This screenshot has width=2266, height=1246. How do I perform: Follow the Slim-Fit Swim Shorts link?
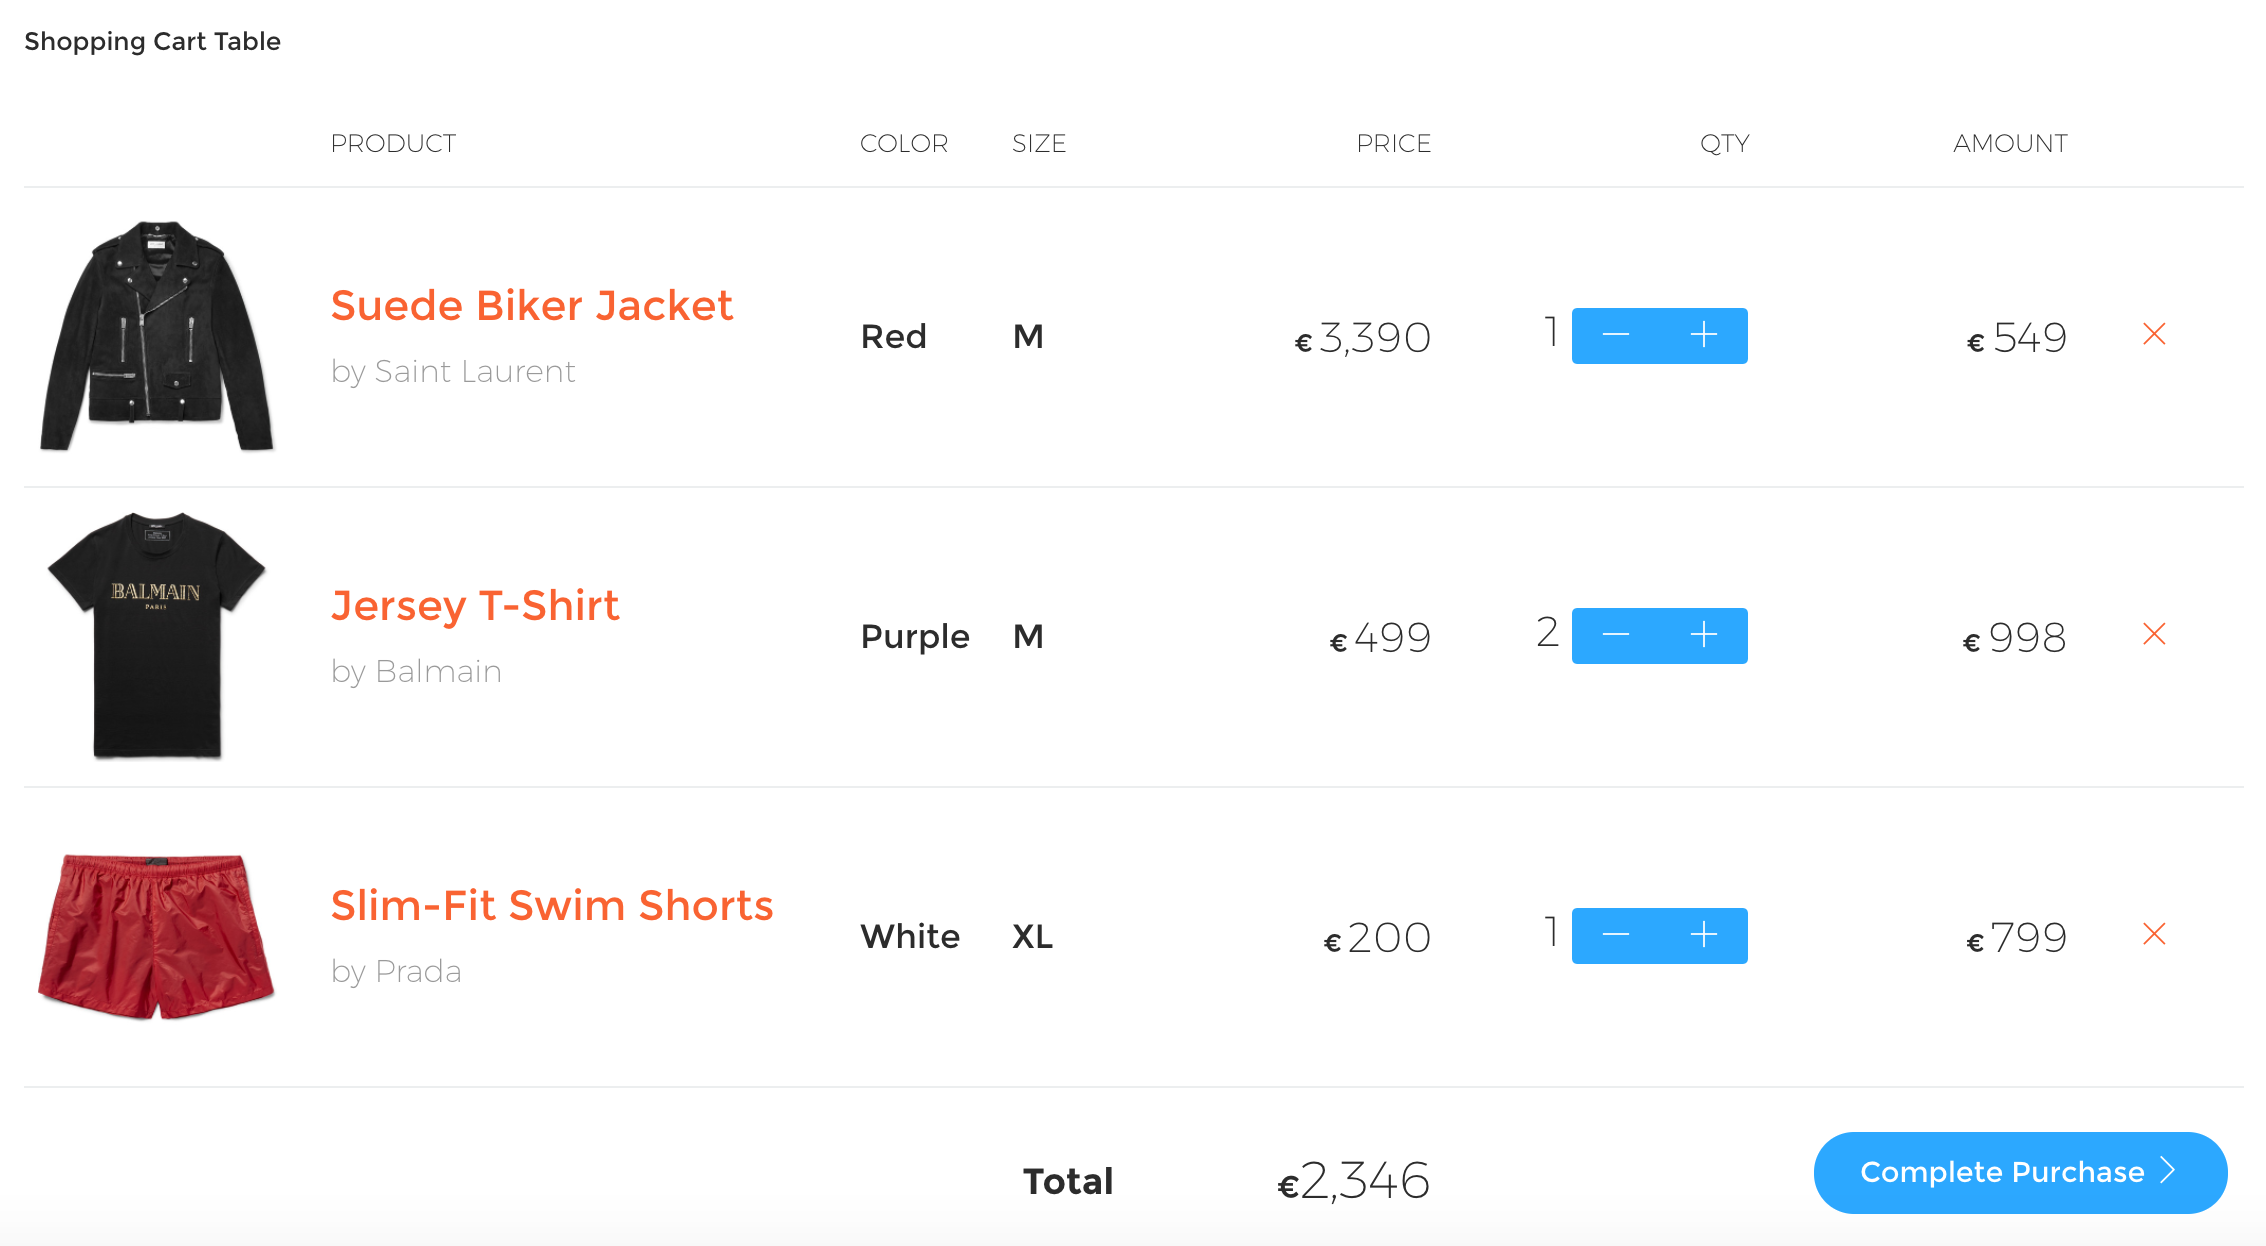tap(552, 906)
